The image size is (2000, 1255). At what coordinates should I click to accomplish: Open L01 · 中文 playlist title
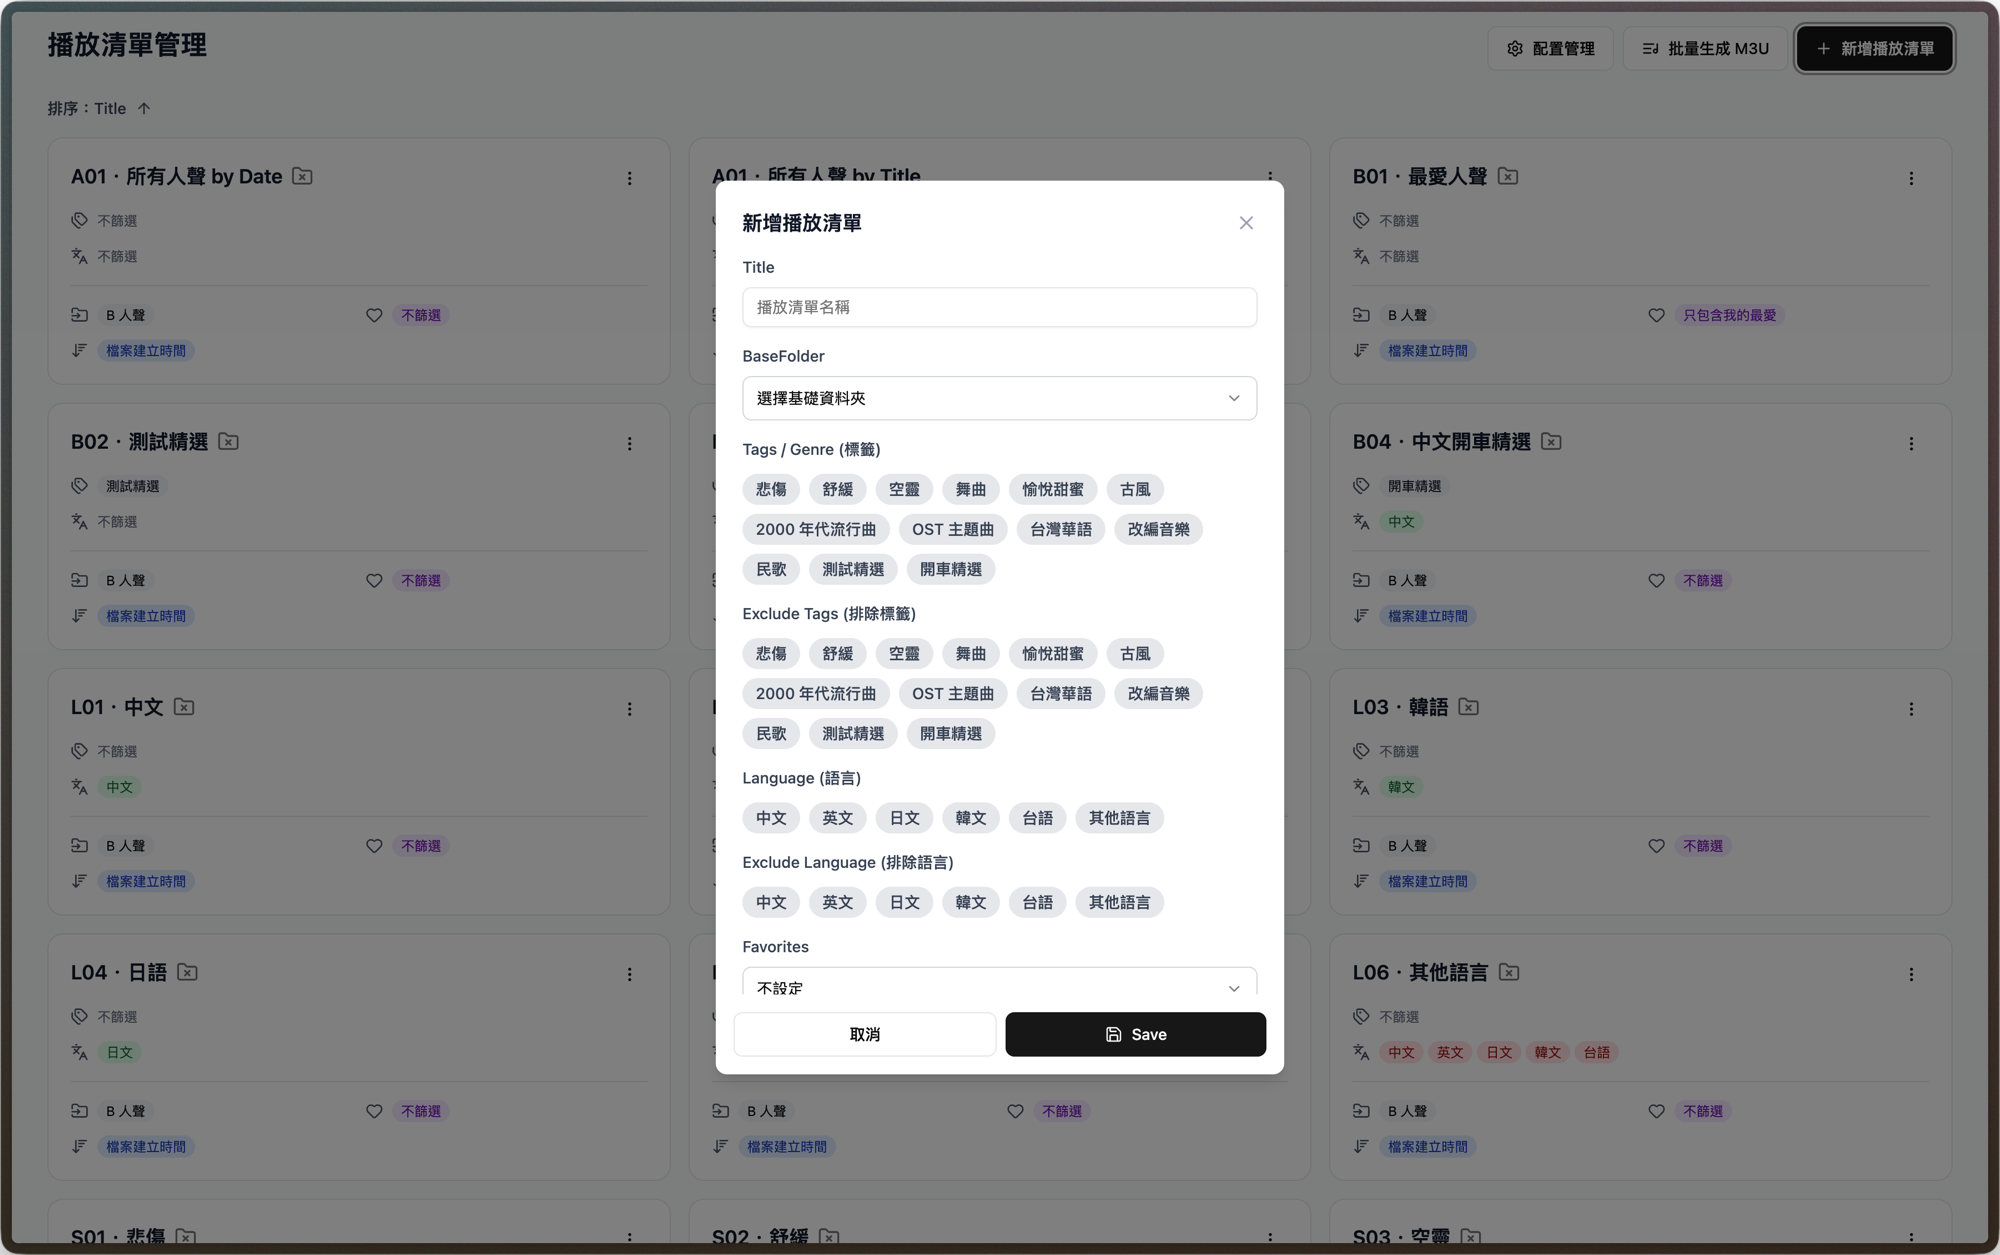pos(117,707)
